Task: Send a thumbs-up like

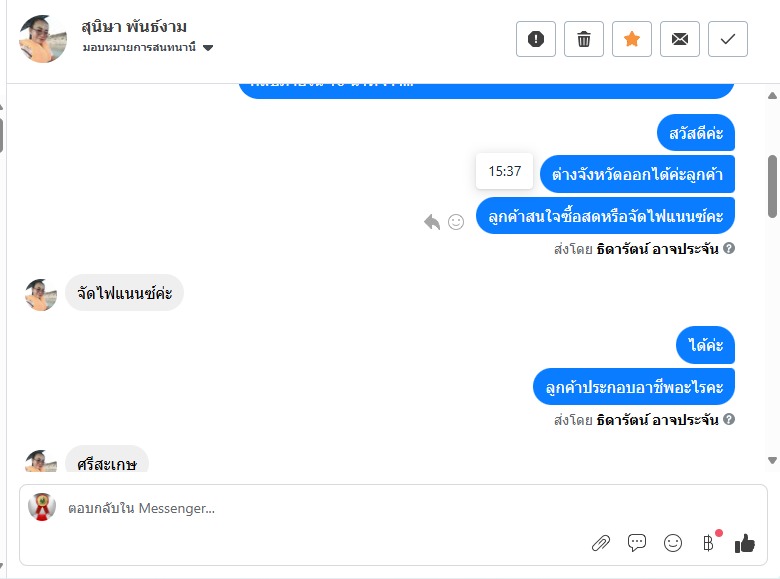Action: pos(745,543)
